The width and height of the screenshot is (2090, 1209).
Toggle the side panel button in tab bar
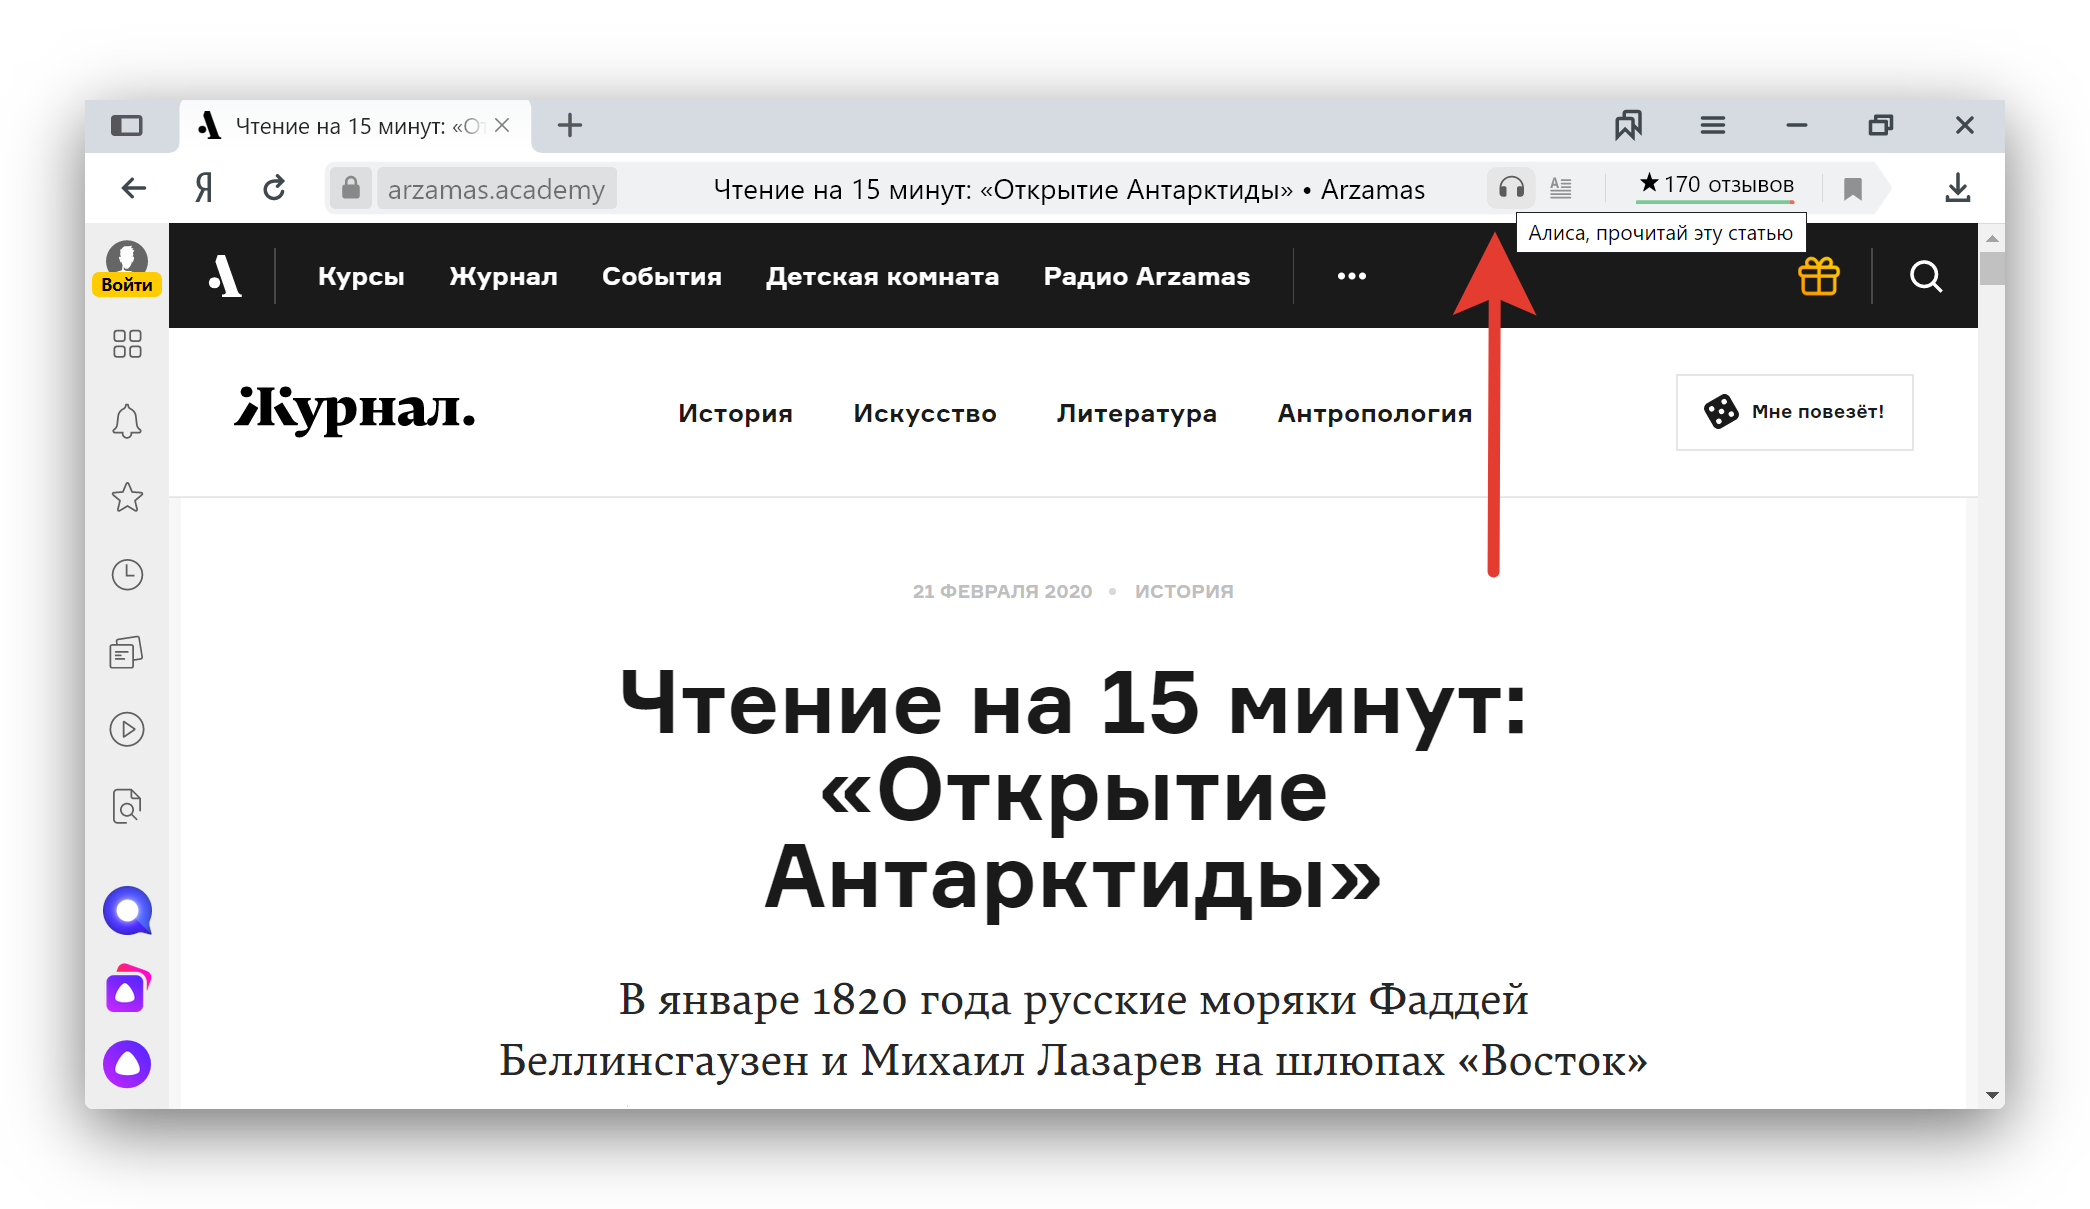(127, 126)
